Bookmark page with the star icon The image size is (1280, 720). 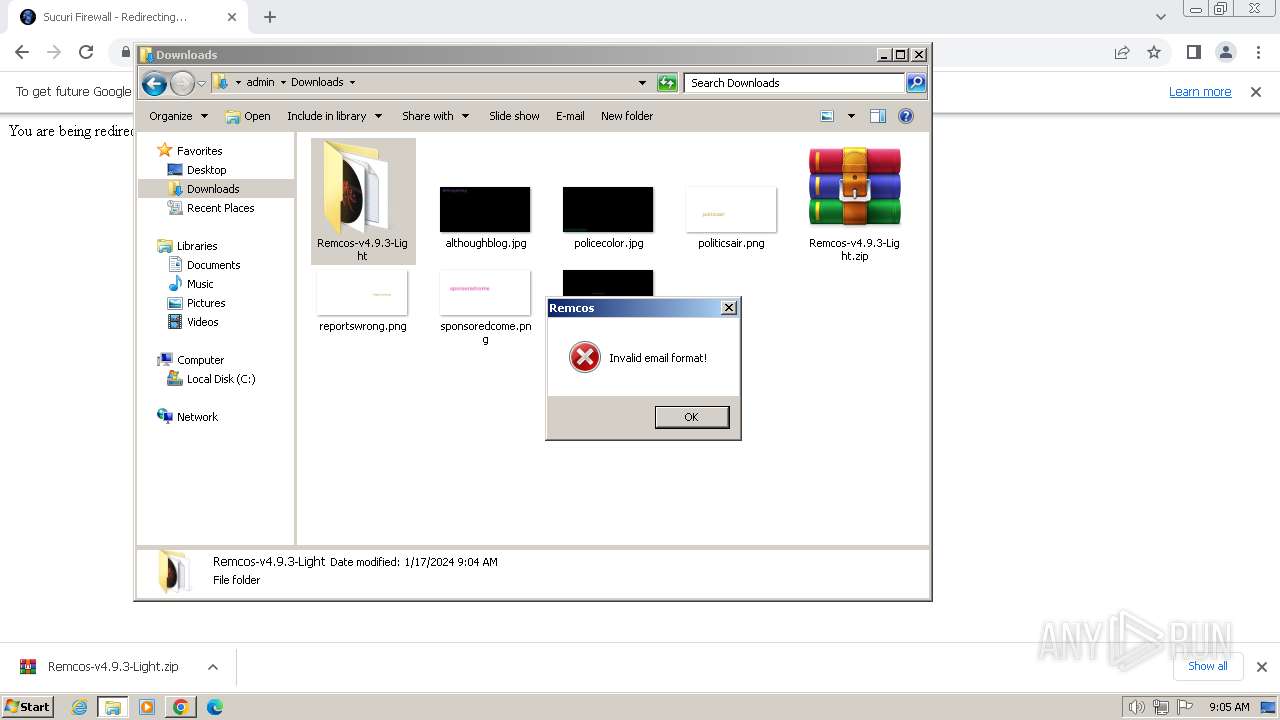[x=1154, y=52]
